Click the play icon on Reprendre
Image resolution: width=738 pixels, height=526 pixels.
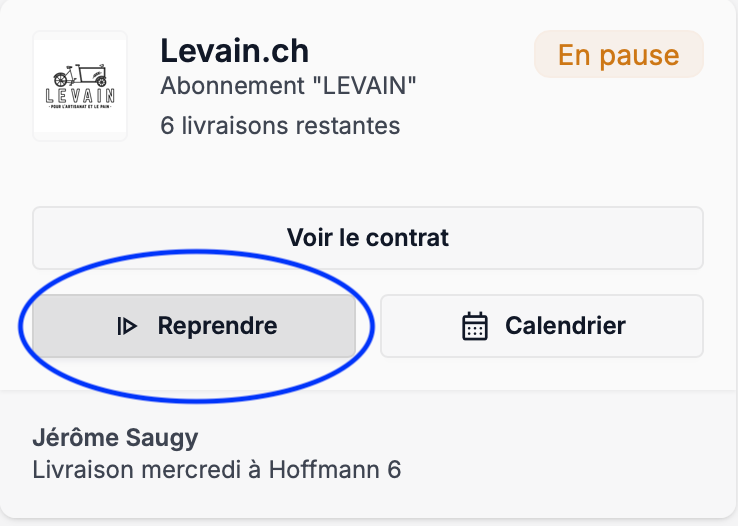pos(127,326)
